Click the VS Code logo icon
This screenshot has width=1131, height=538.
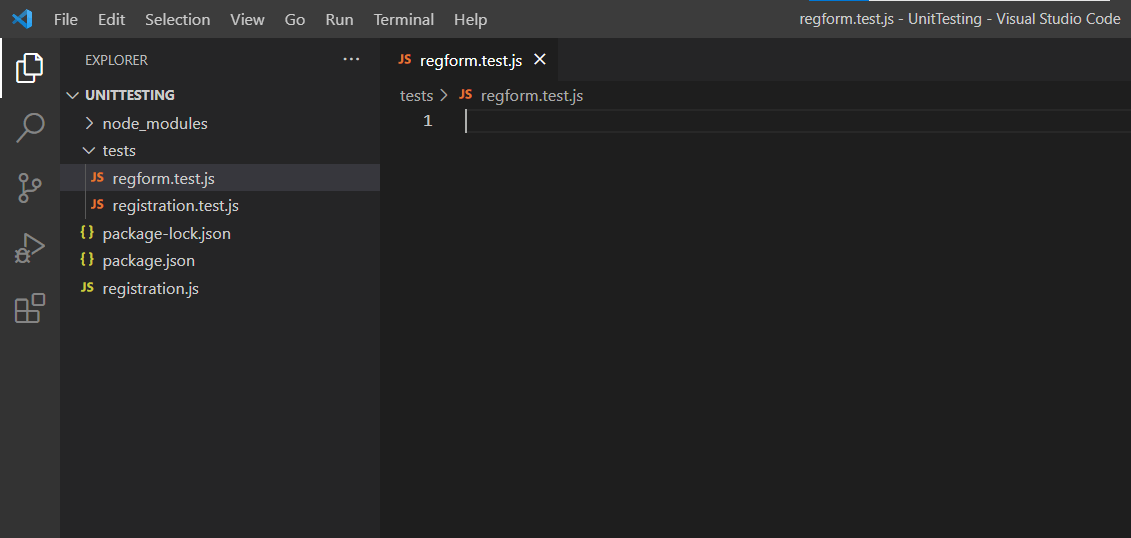(22, 19)
